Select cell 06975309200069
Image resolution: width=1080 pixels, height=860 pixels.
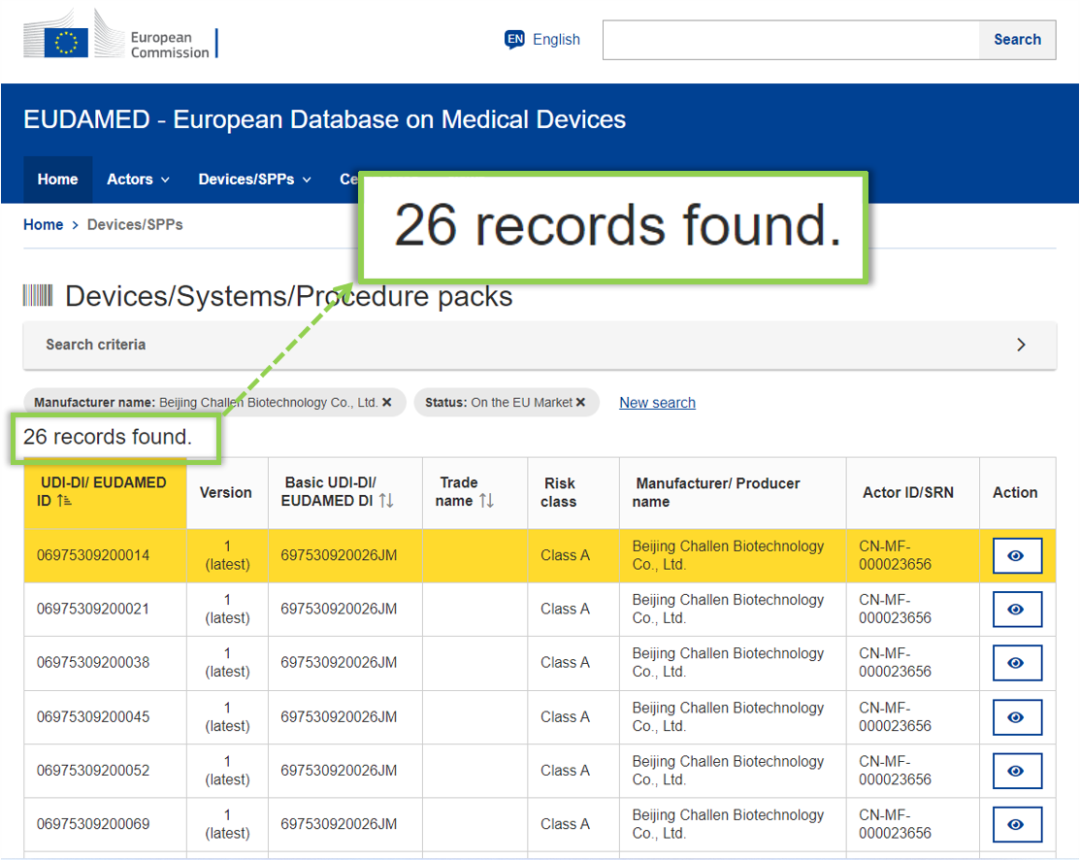pos(105,825)
